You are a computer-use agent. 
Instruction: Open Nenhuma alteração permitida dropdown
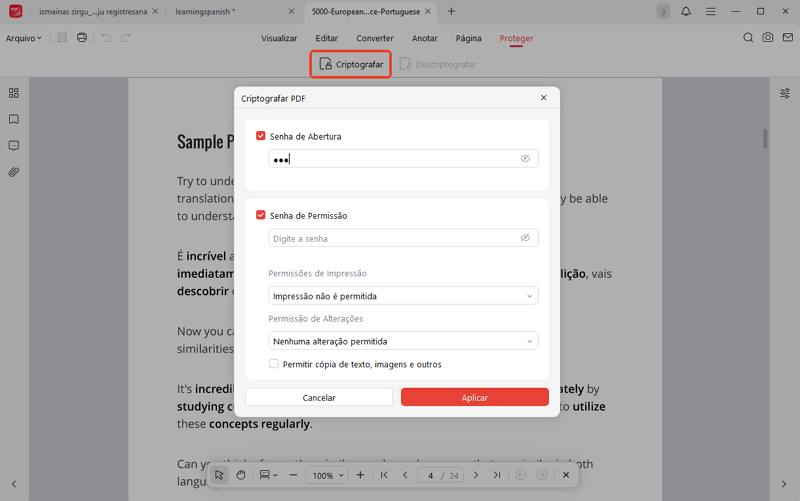click(403, 341)
